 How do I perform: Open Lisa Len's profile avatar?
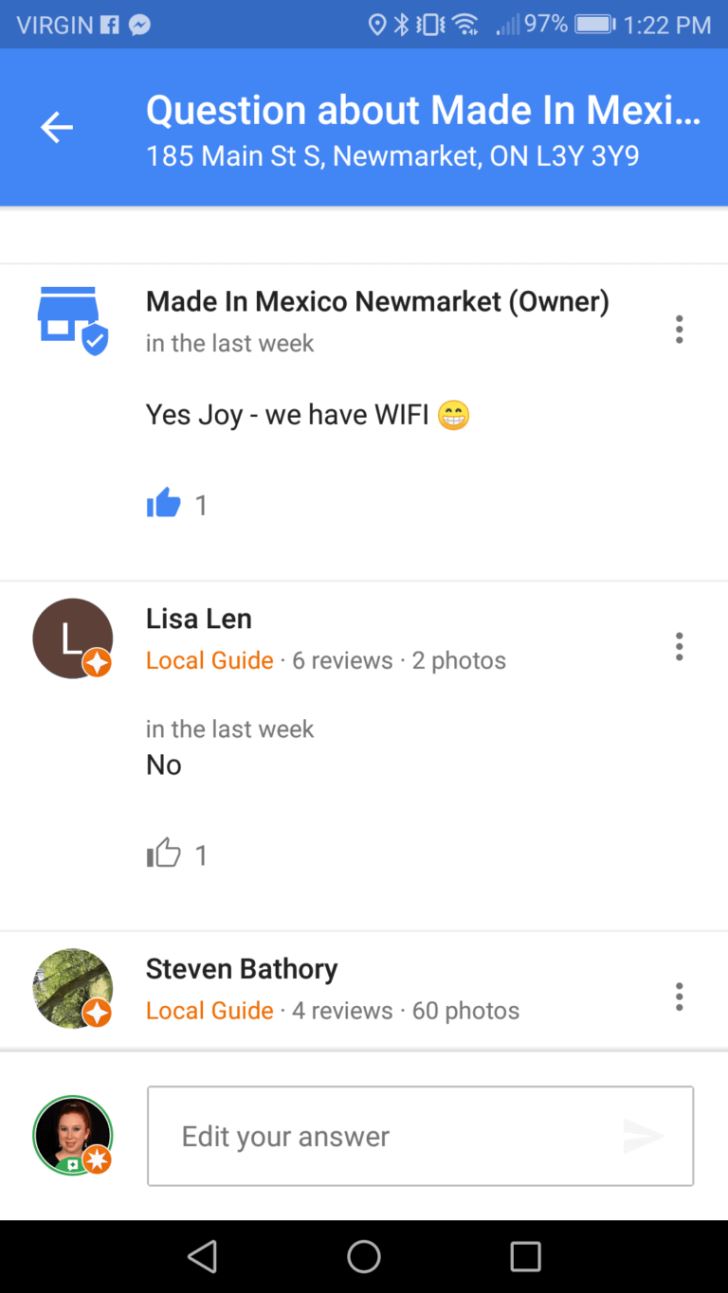point(72,639)
